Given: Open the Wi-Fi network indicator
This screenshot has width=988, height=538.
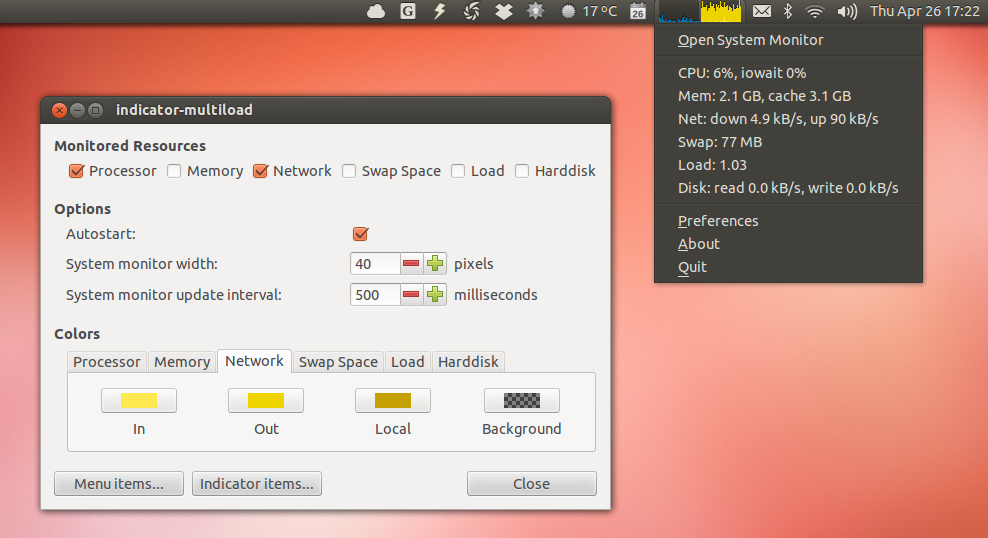Looking at the screenshot, I should pyautogui.click(x=815, y=11).
